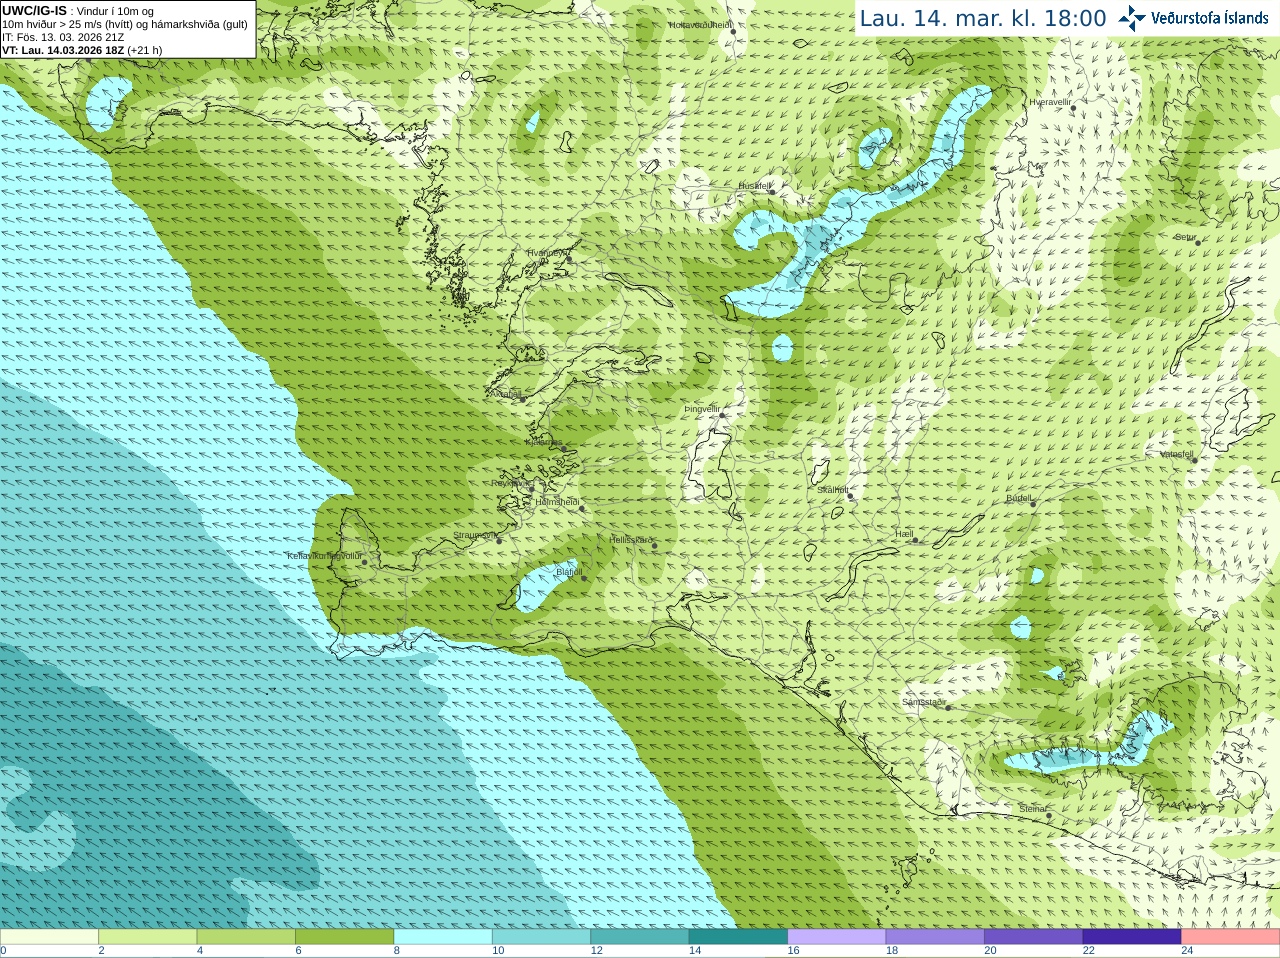Select the above-24 m/s pink legend swatch

tap(1231, 937)
